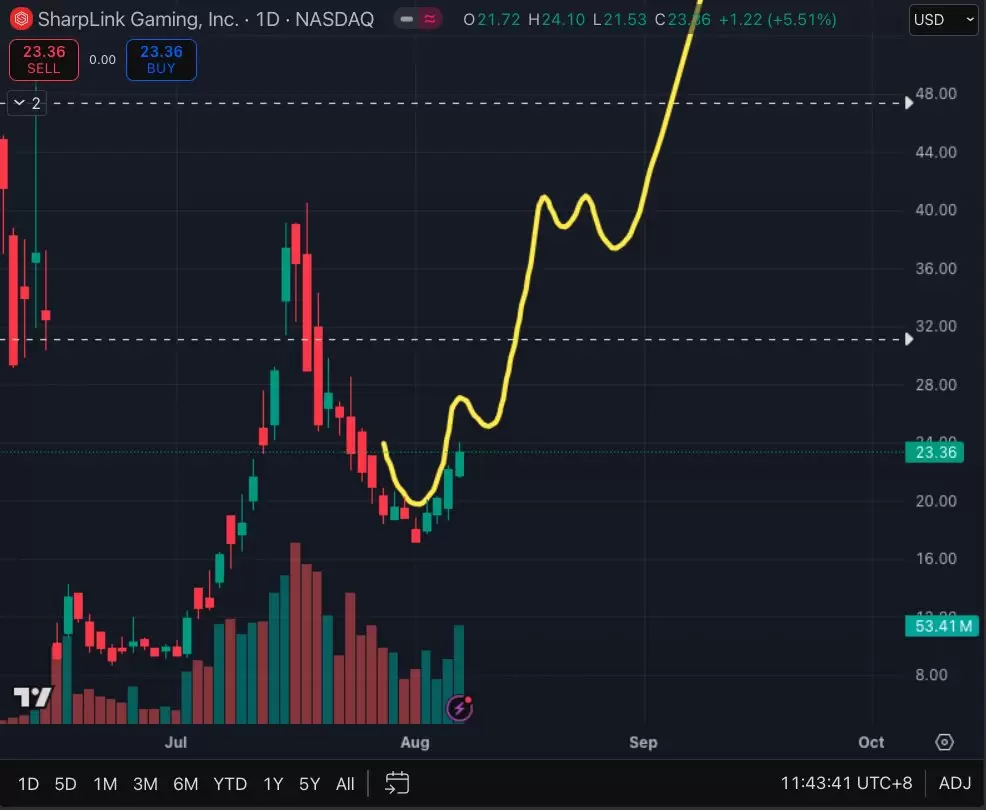The width and height of the screenshot is (986, 810).
Task: Click the 23.36 current price axis label
Action: tap(934, 452)
